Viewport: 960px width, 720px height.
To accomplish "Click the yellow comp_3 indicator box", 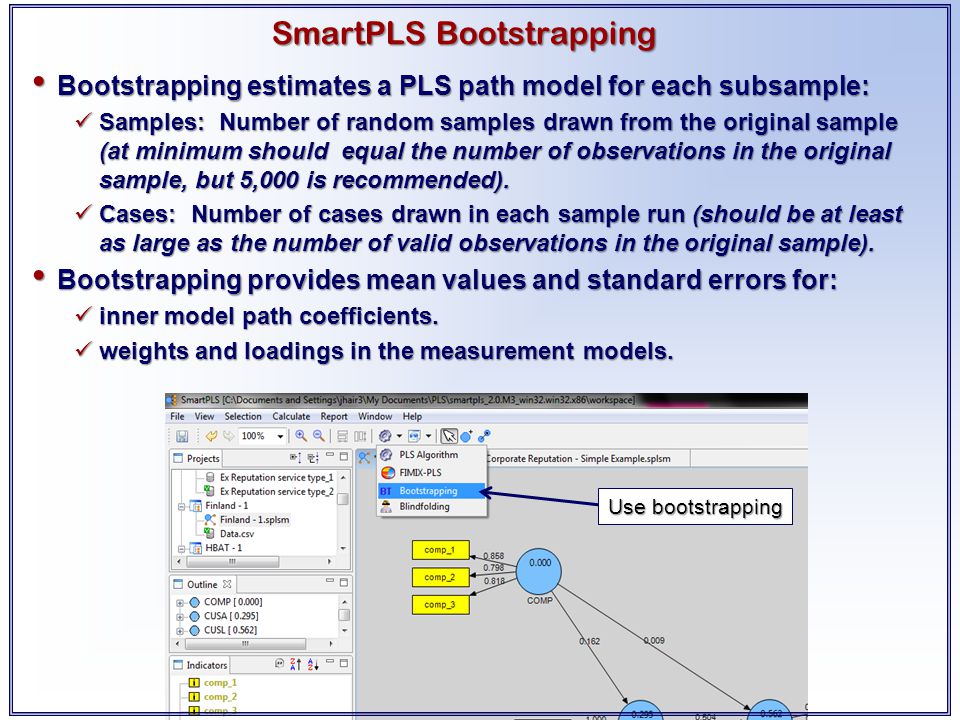I will tap(441, 604).
